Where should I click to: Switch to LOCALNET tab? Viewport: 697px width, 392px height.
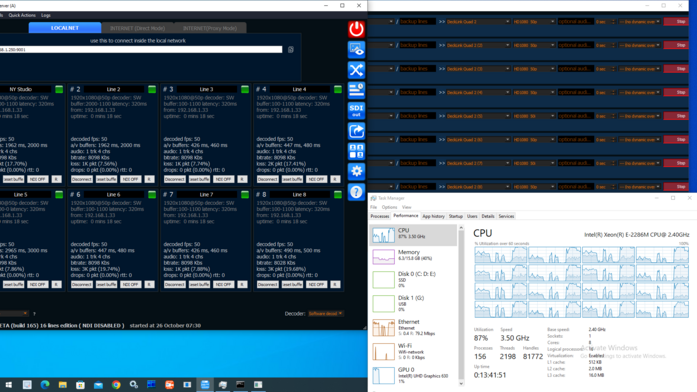point(65,28)
